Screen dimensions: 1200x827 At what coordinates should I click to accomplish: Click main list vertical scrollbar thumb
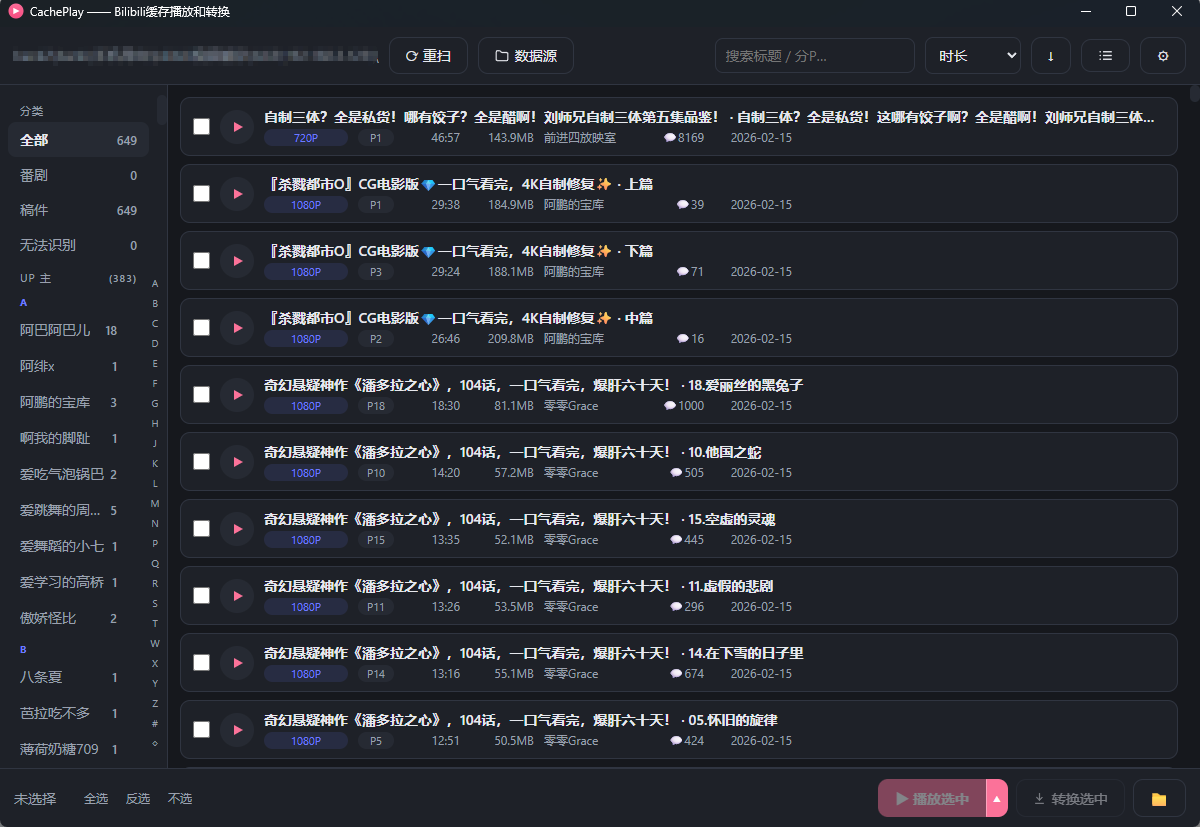[x=1195, y=95]
